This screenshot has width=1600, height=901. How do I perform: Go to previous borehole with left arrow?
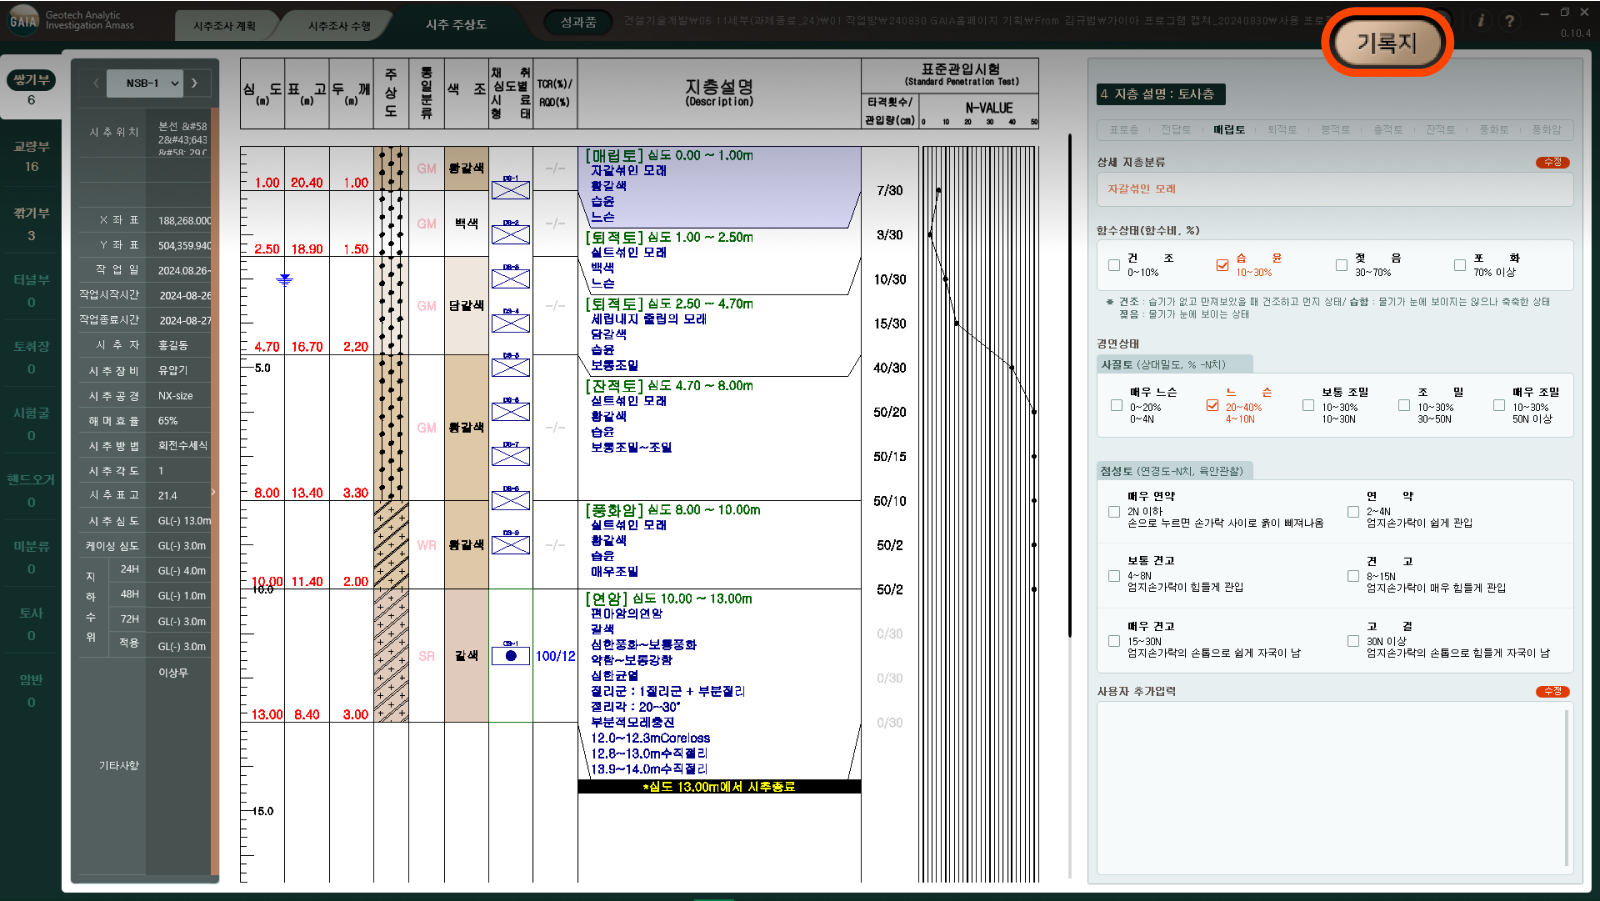(96, 83)
